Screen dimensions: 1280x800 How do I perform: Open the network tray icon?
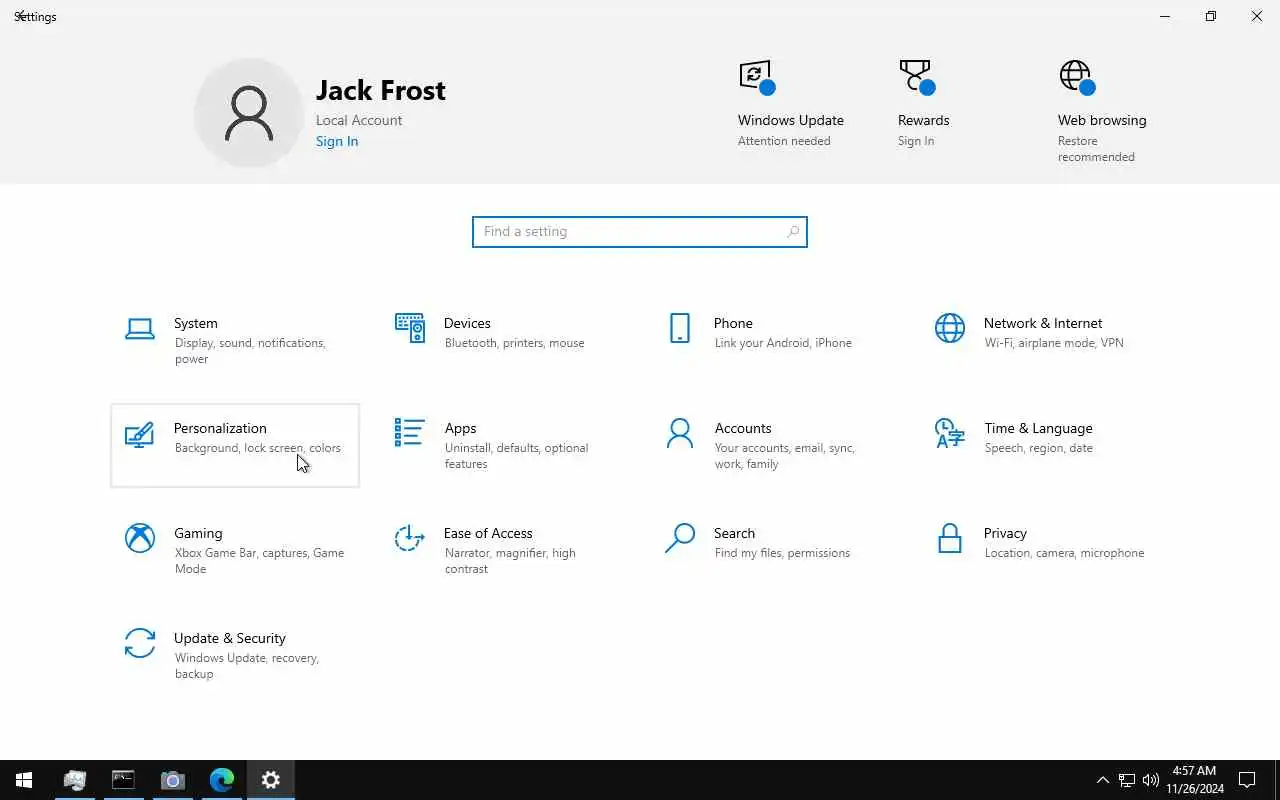(x=1126, y=780)
